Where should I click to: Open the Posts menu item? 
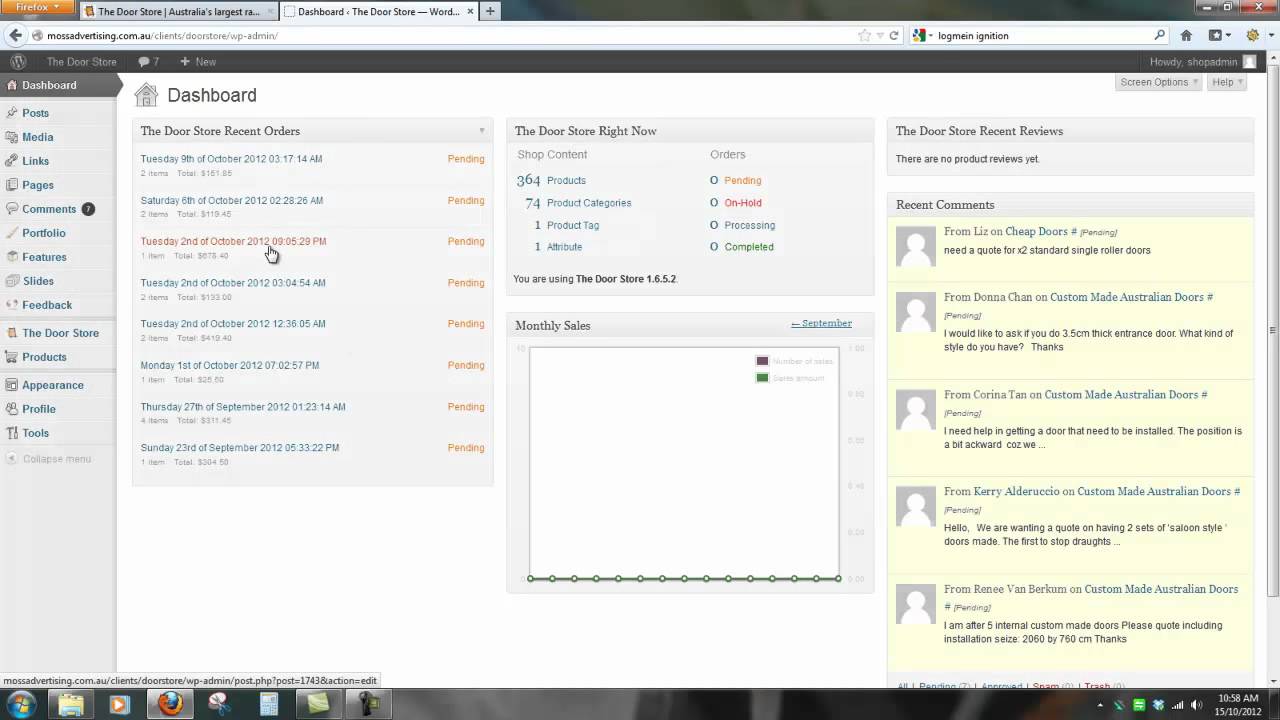coord(35,113)
